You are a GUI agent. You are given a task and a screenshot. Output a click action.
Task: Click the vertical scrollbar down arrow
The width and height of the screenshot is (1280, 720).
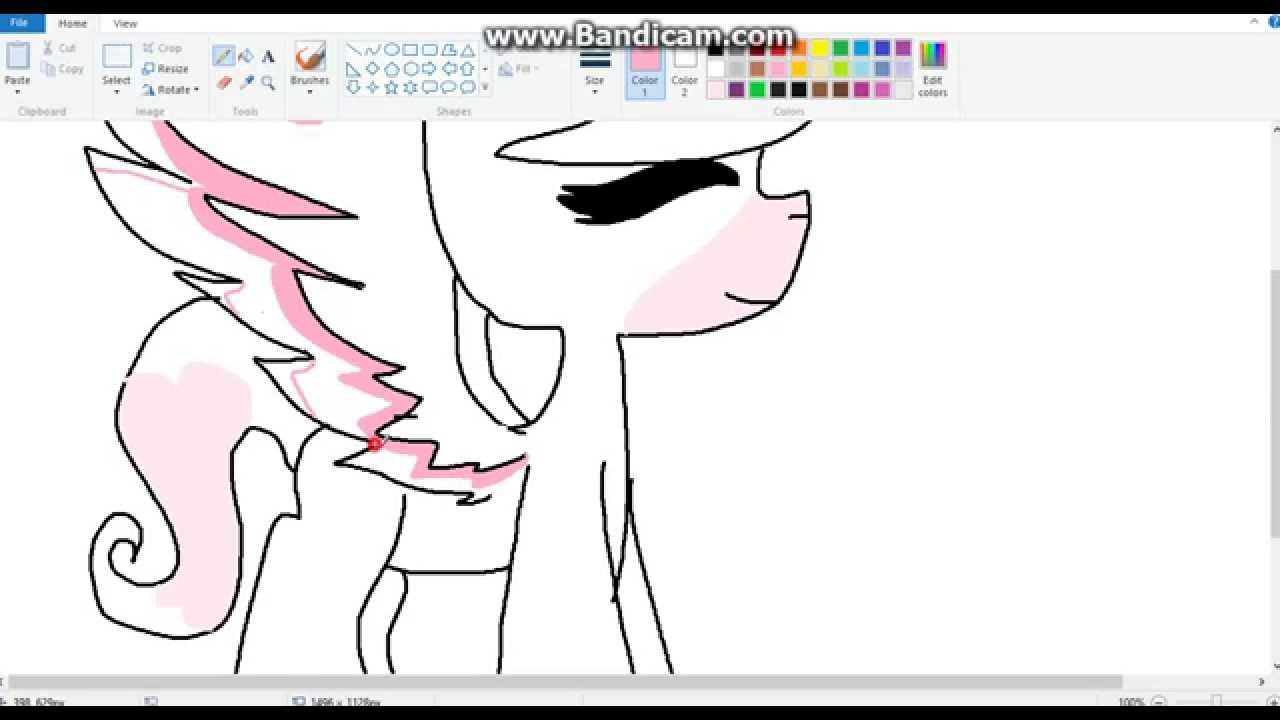[x=1275, y=666]
